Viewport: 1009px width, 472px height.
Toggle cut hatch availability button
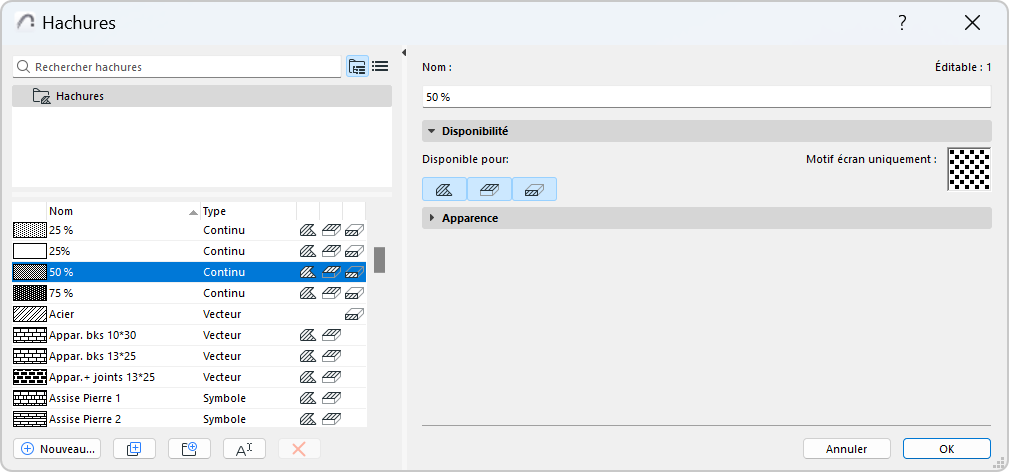pyautogui.click(x=534, y=189)
